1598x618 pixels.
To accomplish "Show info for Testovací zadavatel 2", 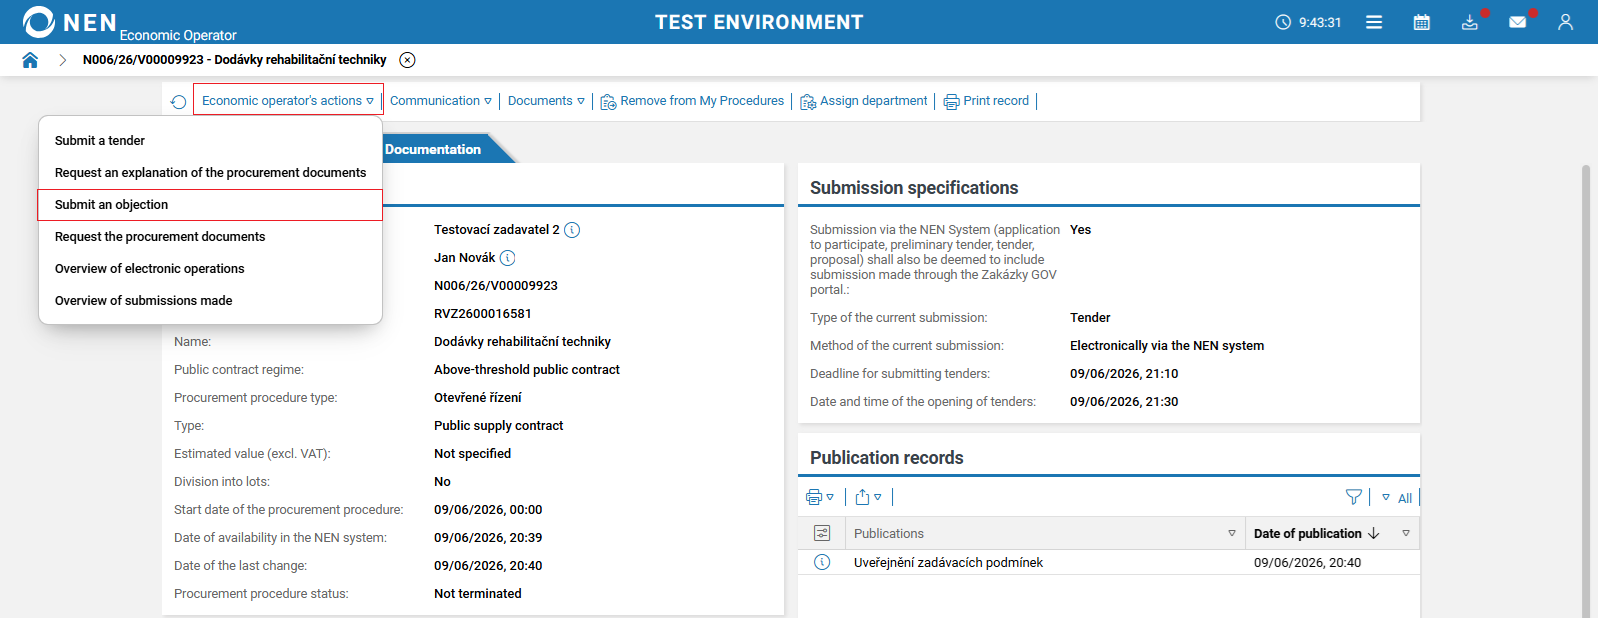I will pos(572,230).
